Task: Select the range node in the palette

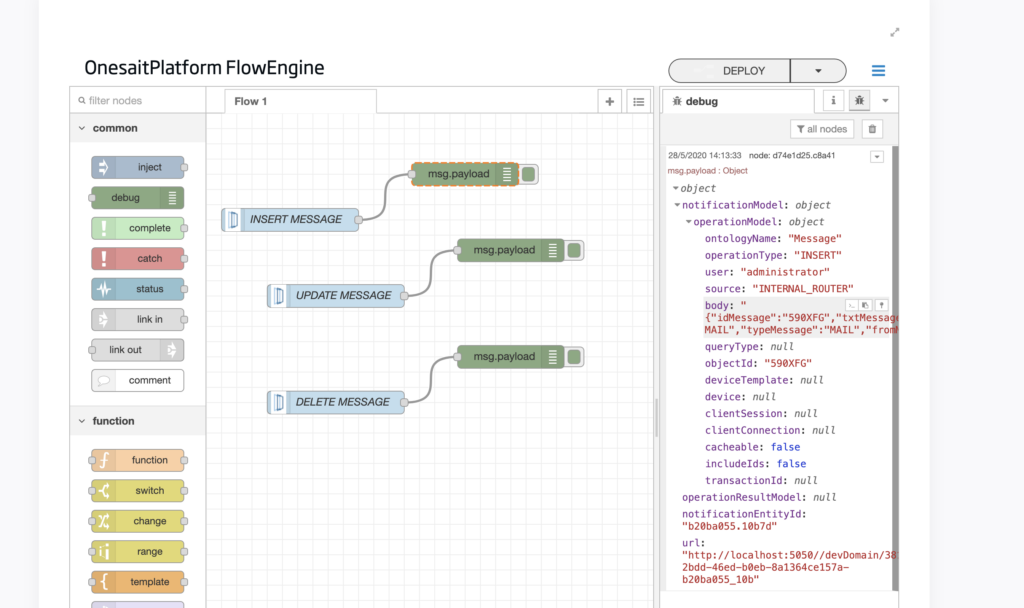Action: click(x=138, y=552)
